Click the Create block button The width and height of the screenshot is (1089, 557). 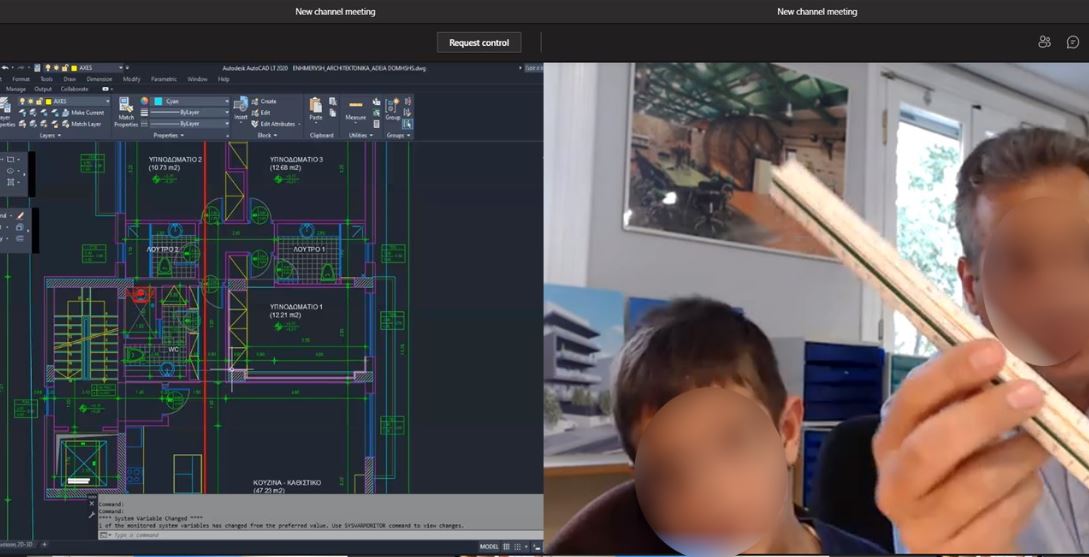point(264,101)
